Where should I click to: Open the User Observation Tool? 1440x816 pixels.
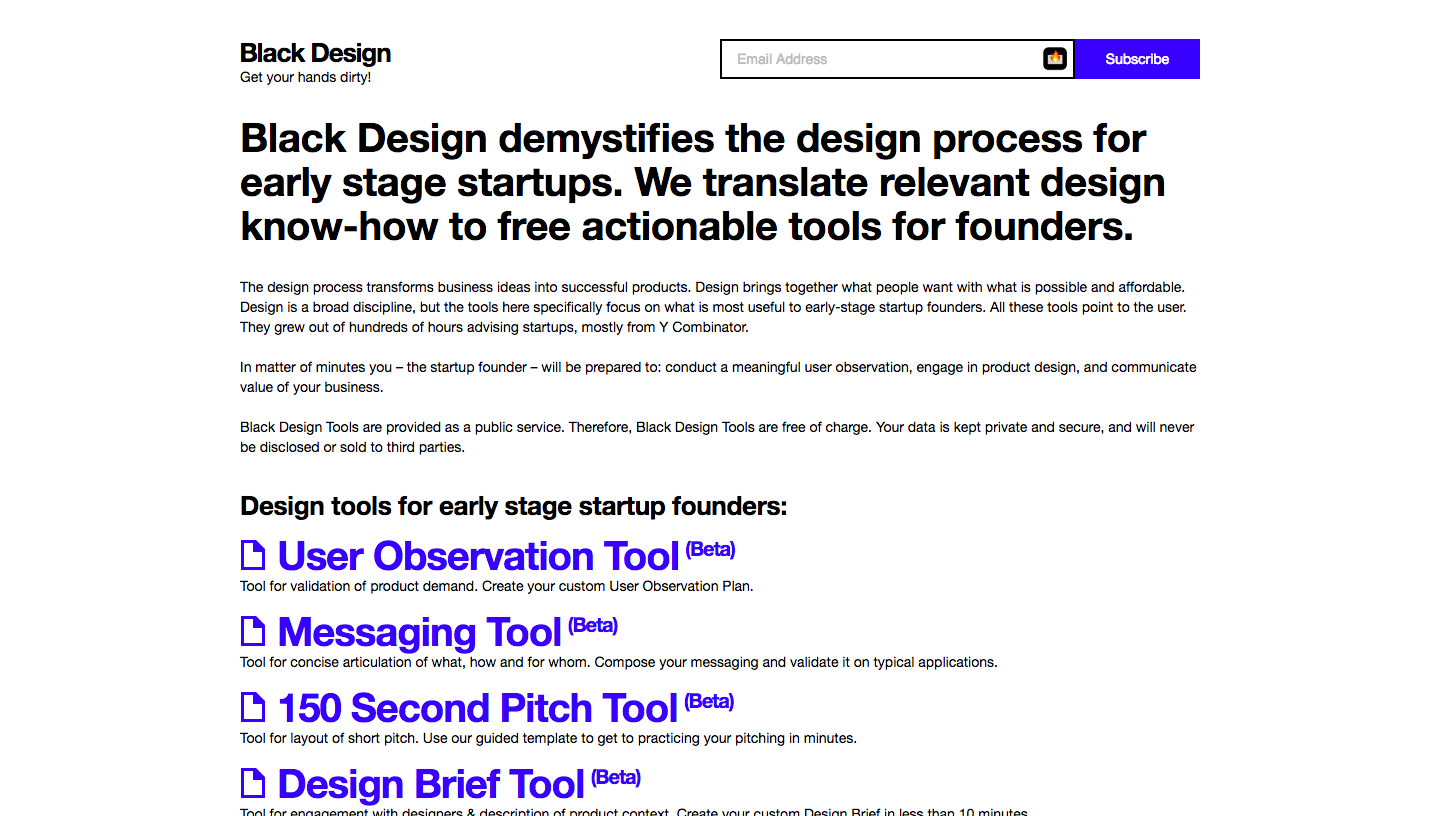point(478,556)
